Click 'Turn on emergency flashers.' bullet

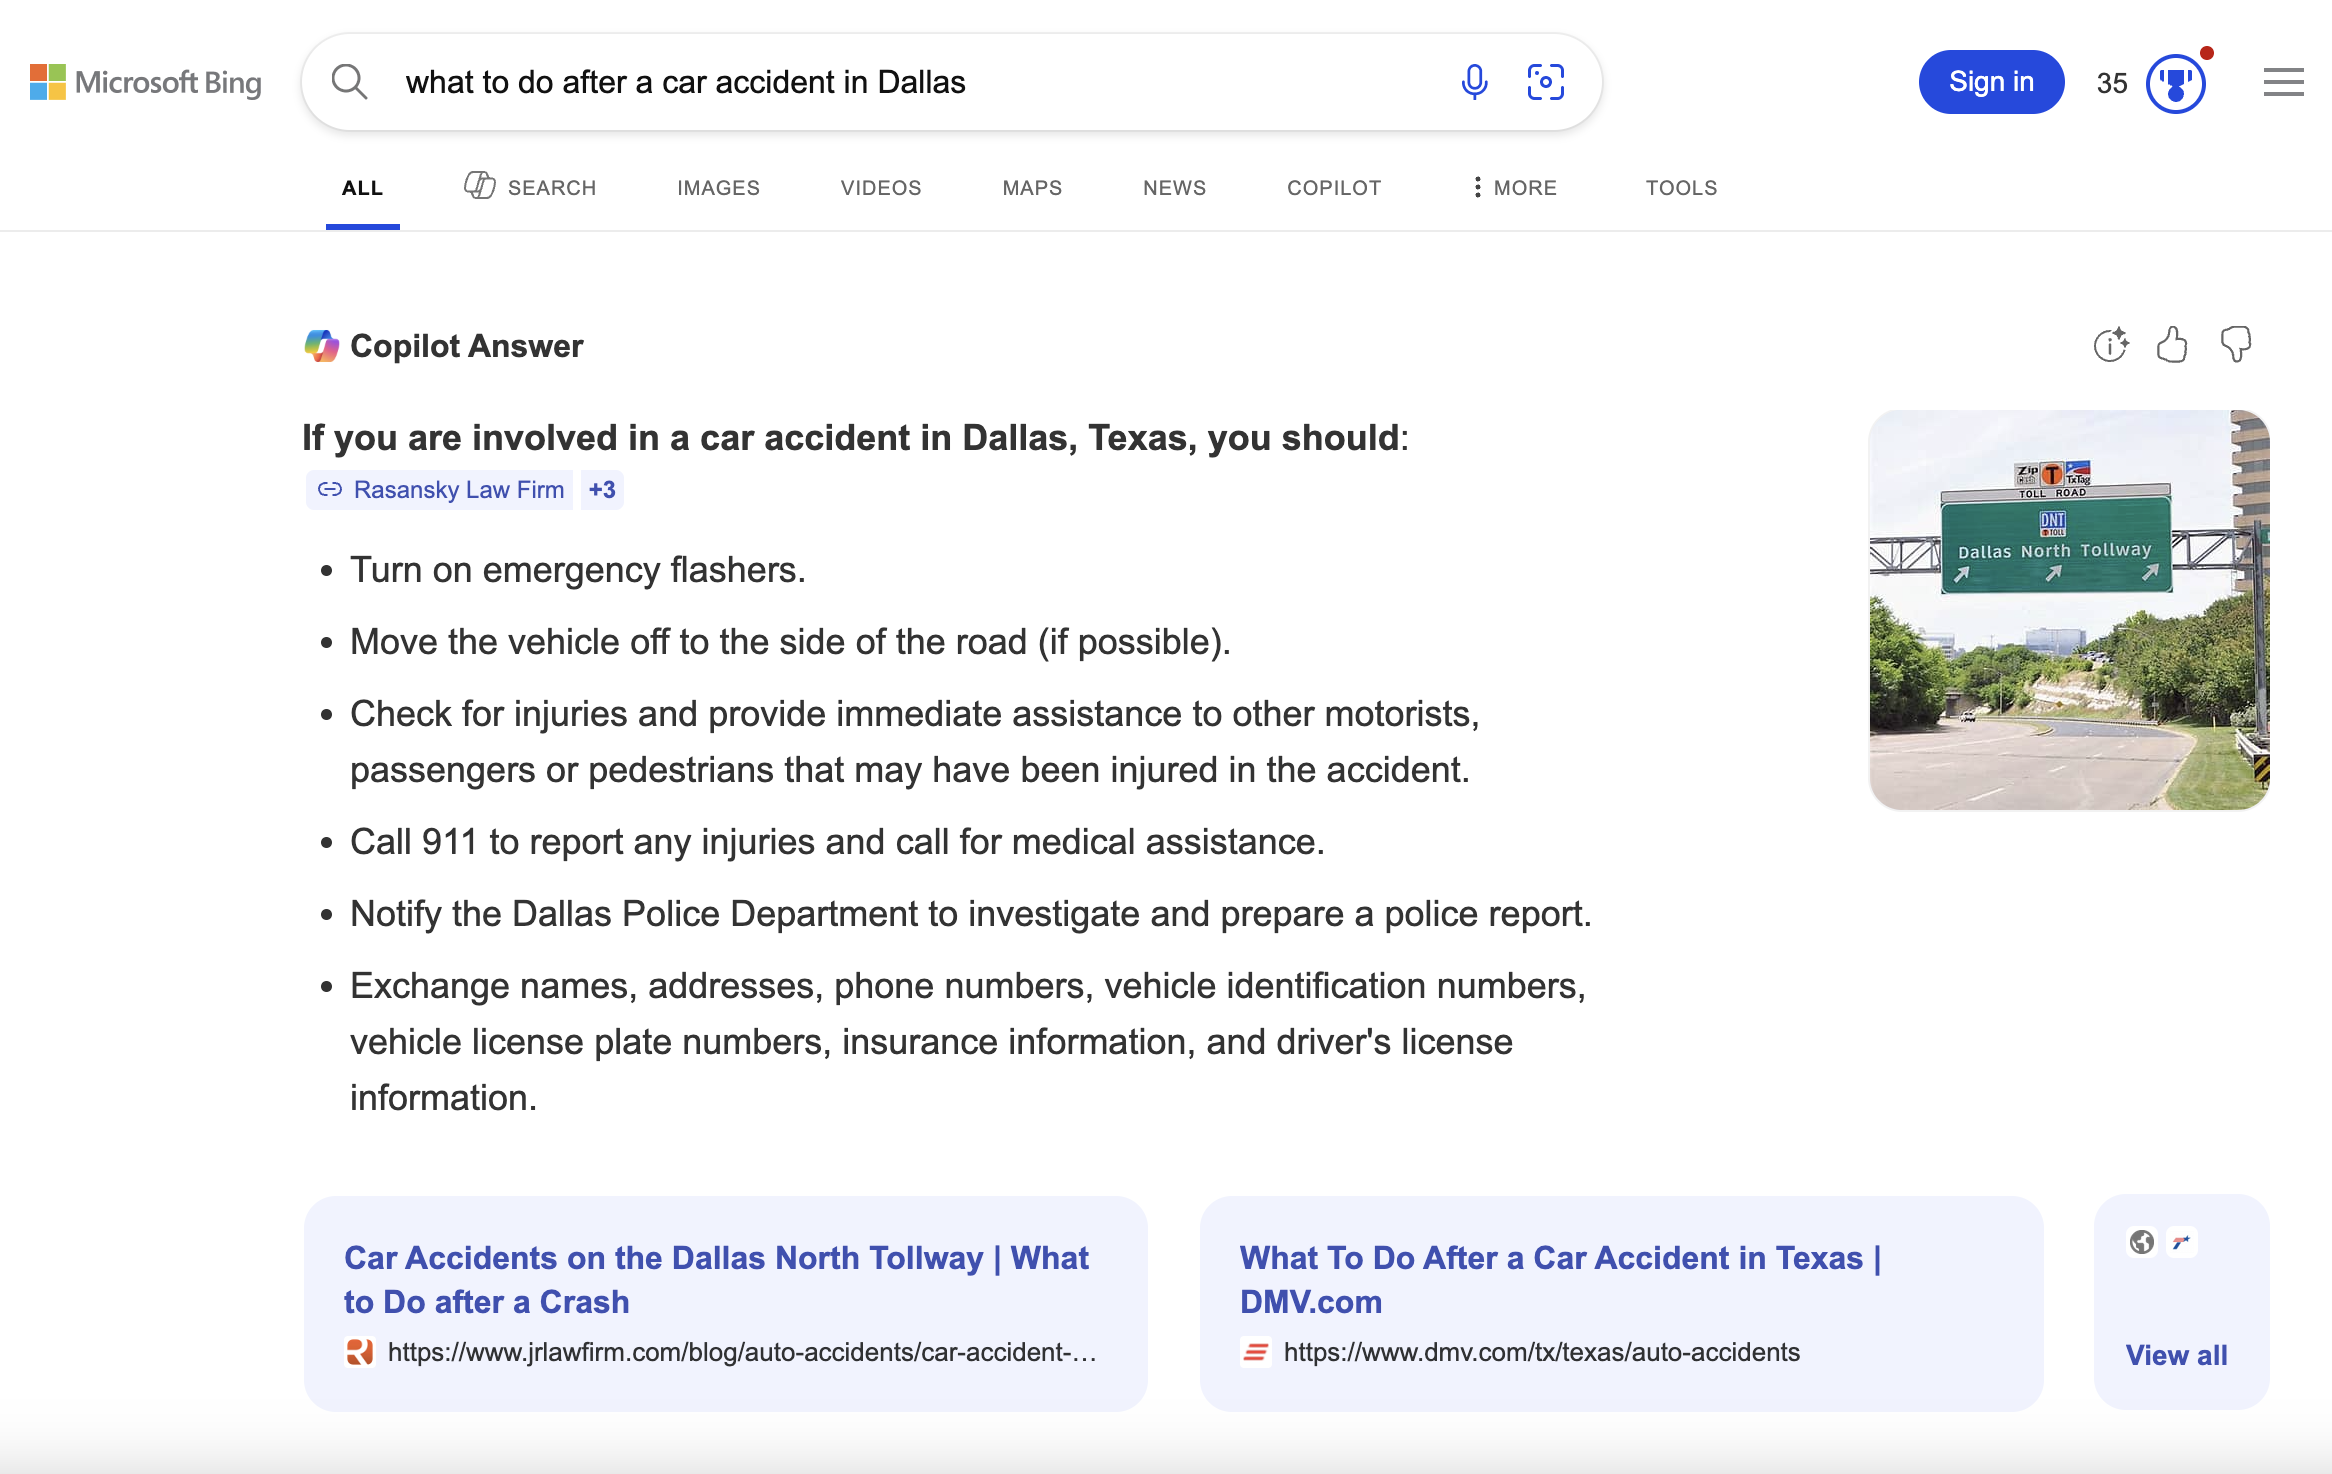point(578,570)
